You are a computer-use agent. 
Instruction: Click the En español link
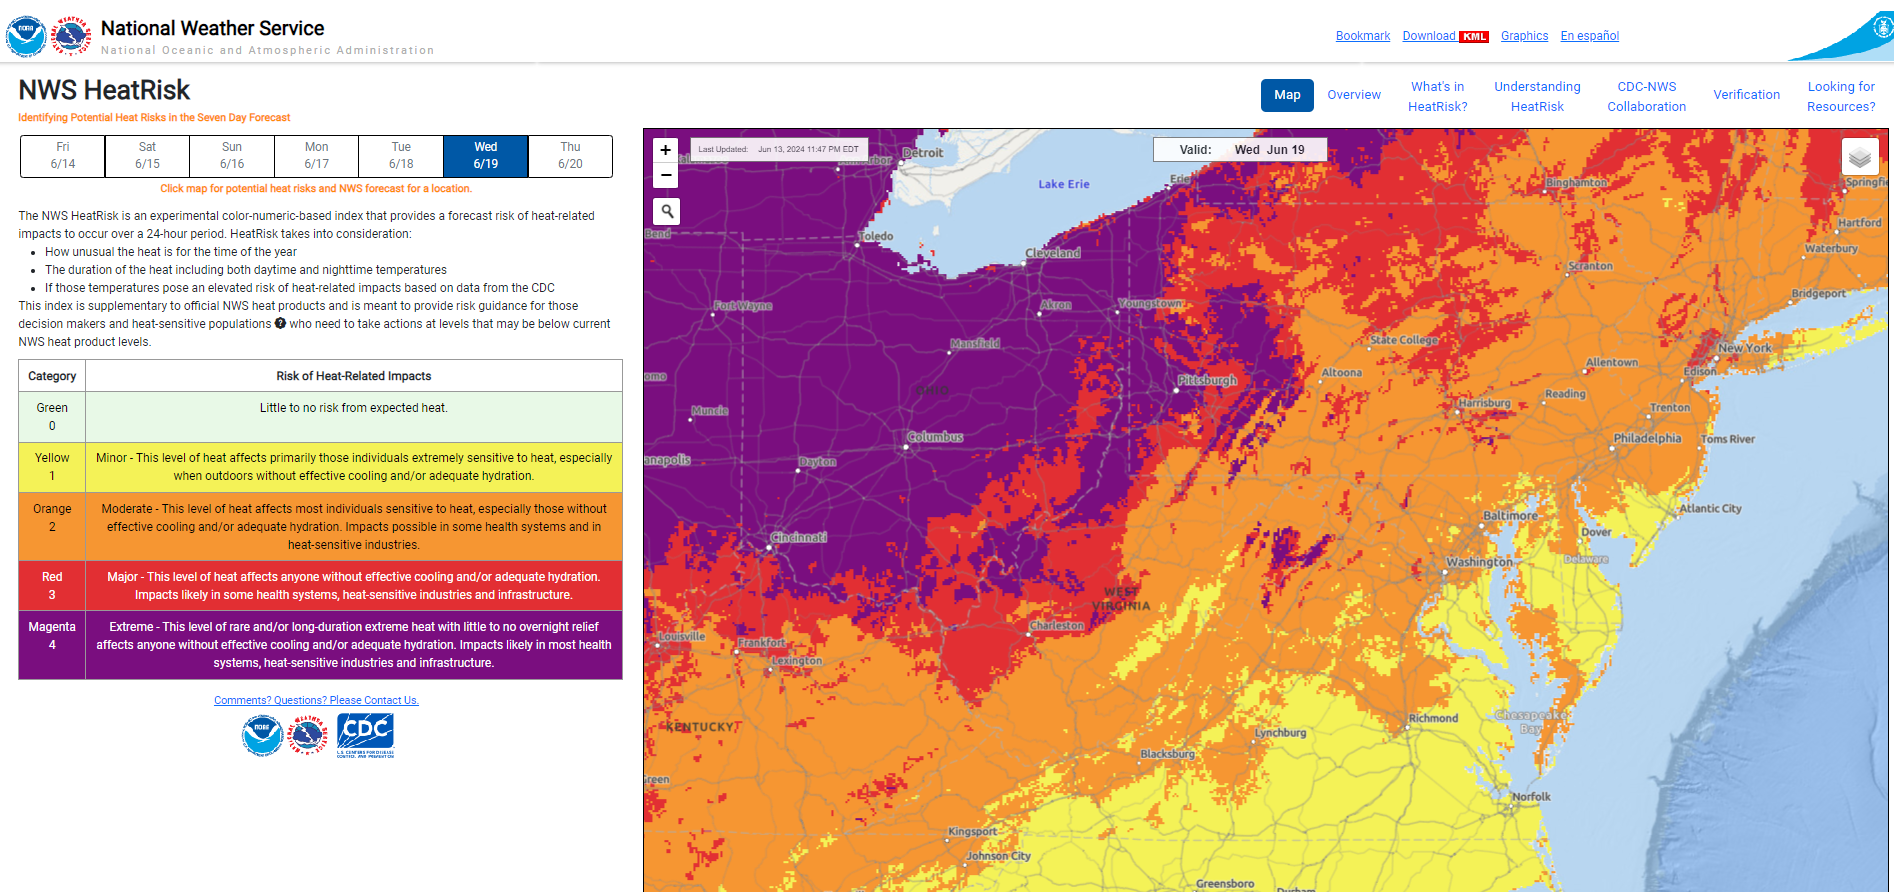point(1589,36)
